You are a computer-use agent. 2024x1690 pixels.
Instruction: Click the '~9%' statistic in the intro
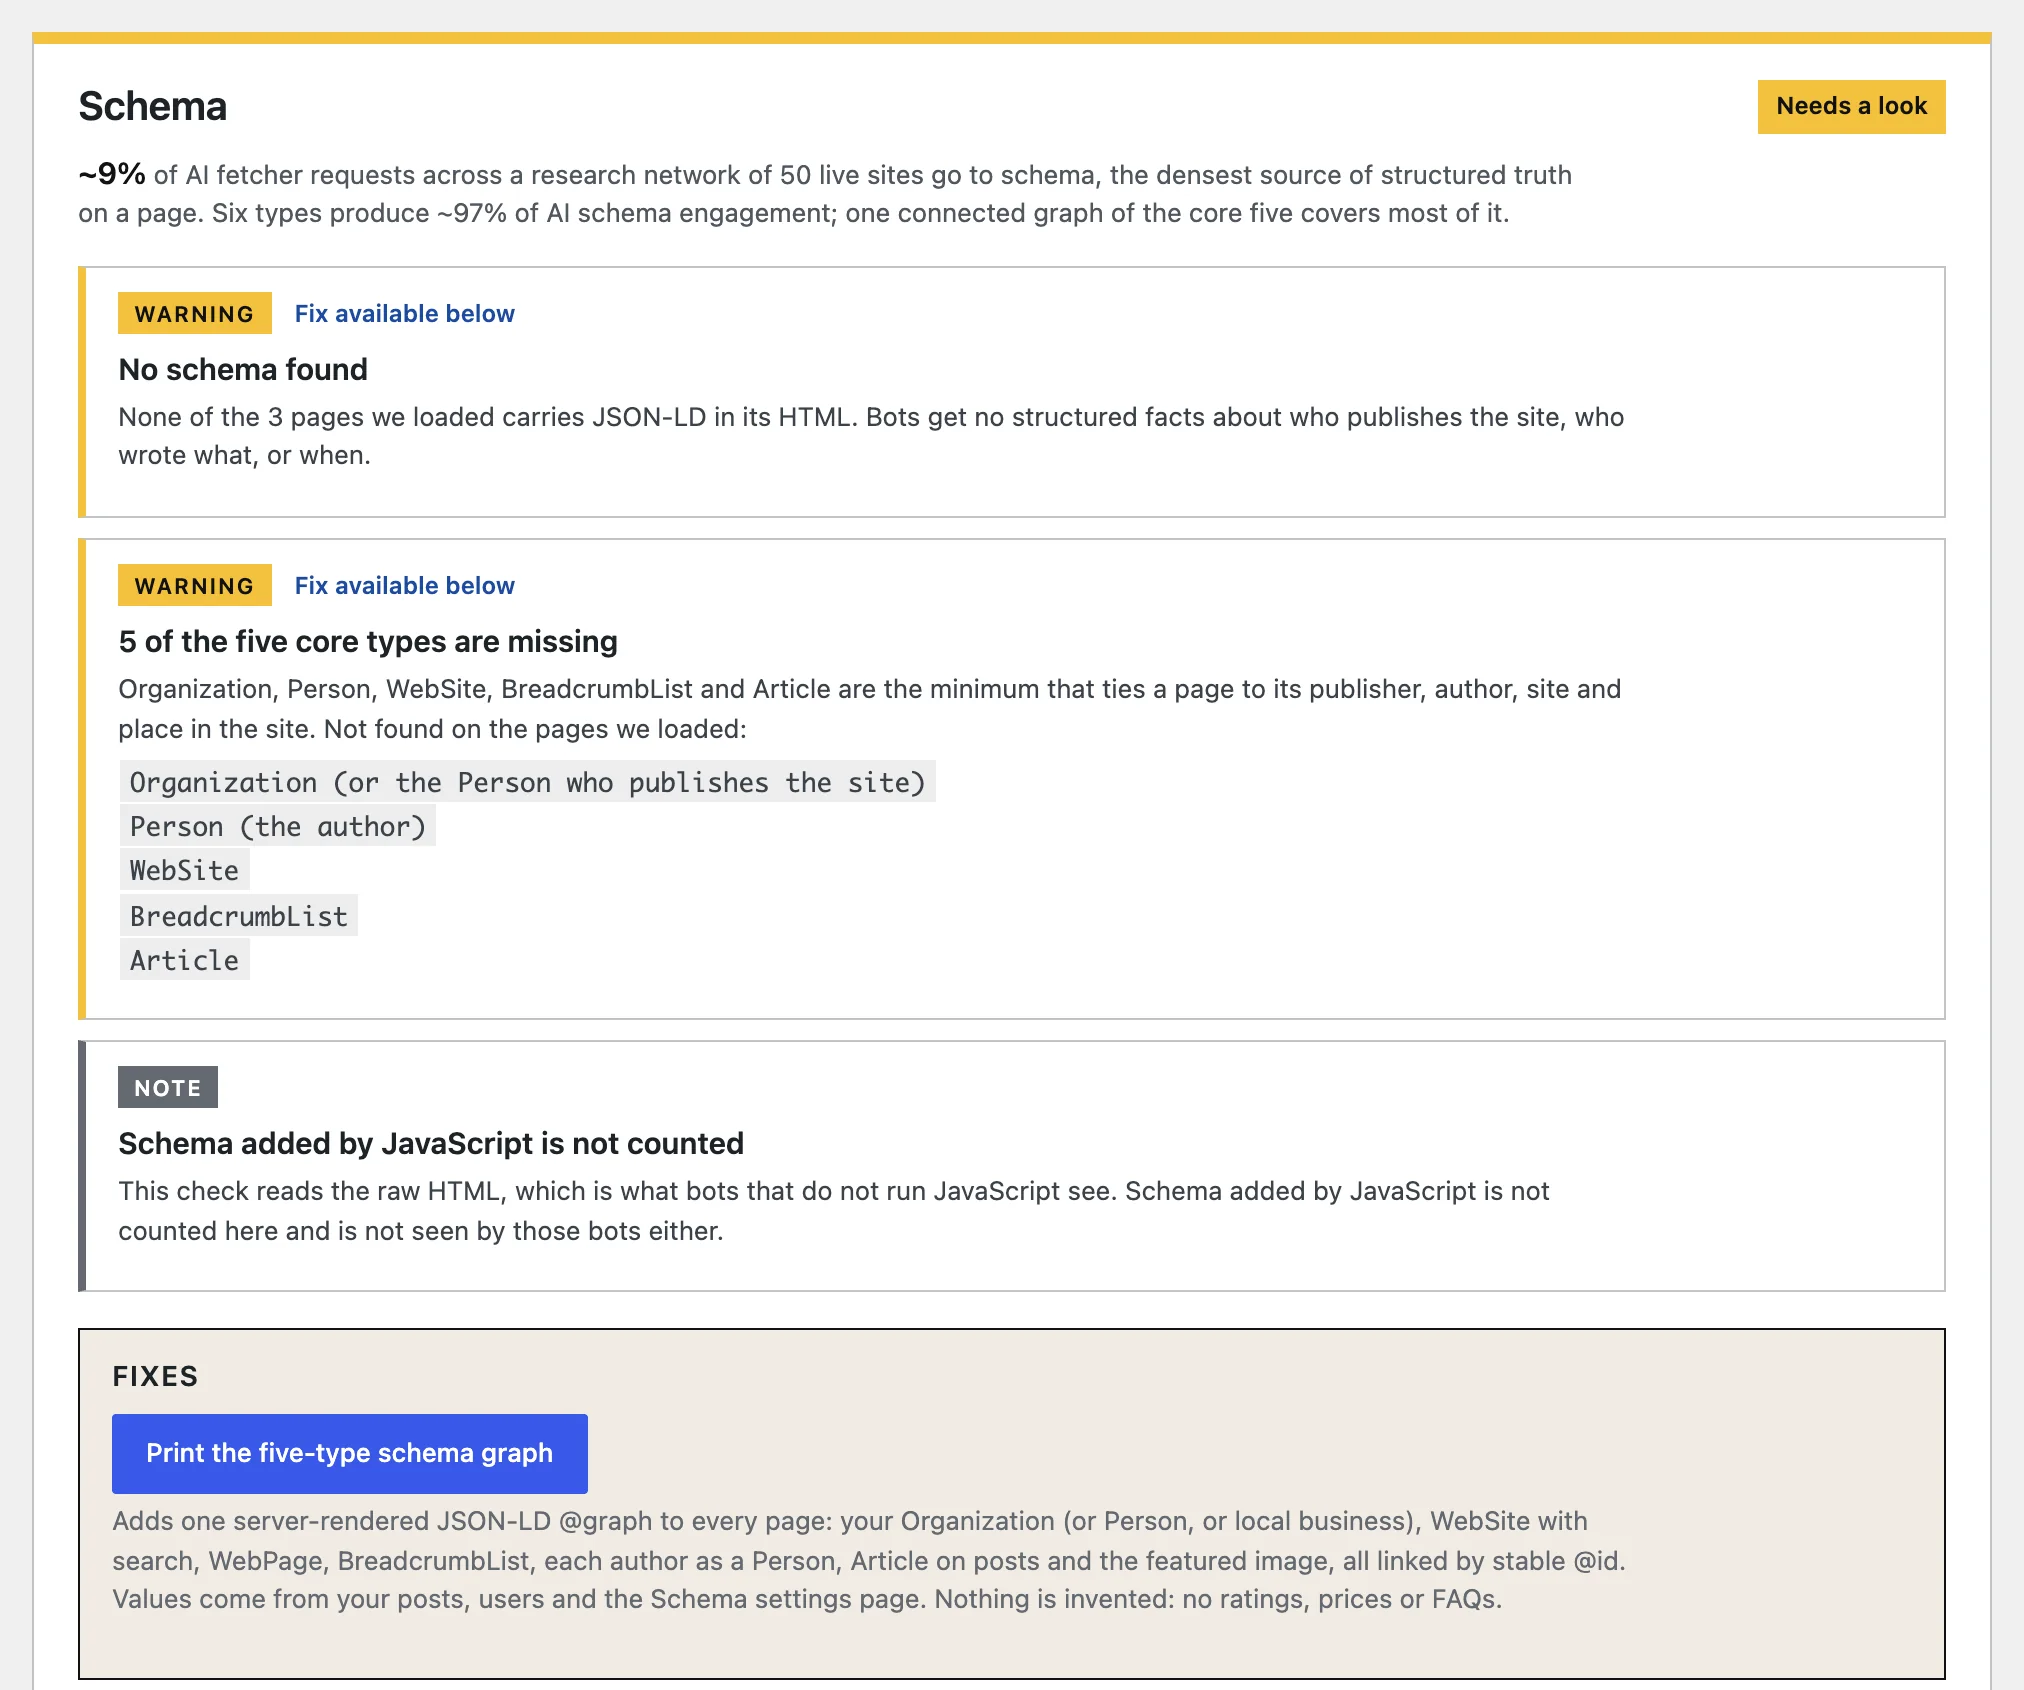click(x=112, y=174)
